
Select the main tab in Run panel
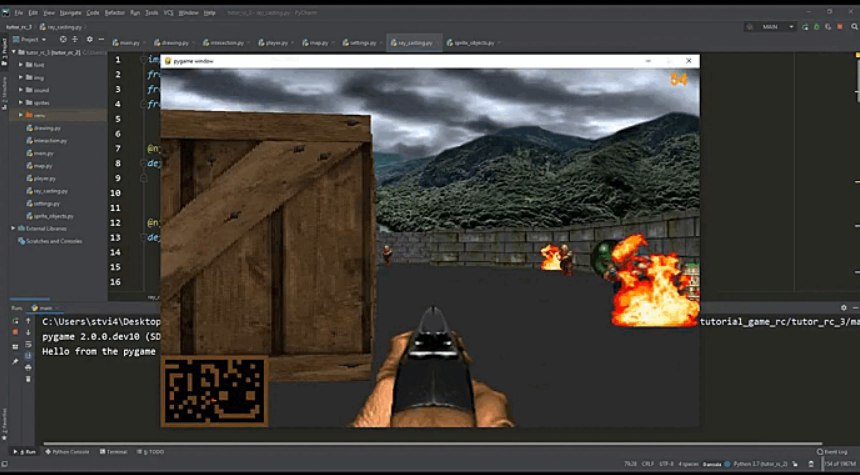click(45, 308)
